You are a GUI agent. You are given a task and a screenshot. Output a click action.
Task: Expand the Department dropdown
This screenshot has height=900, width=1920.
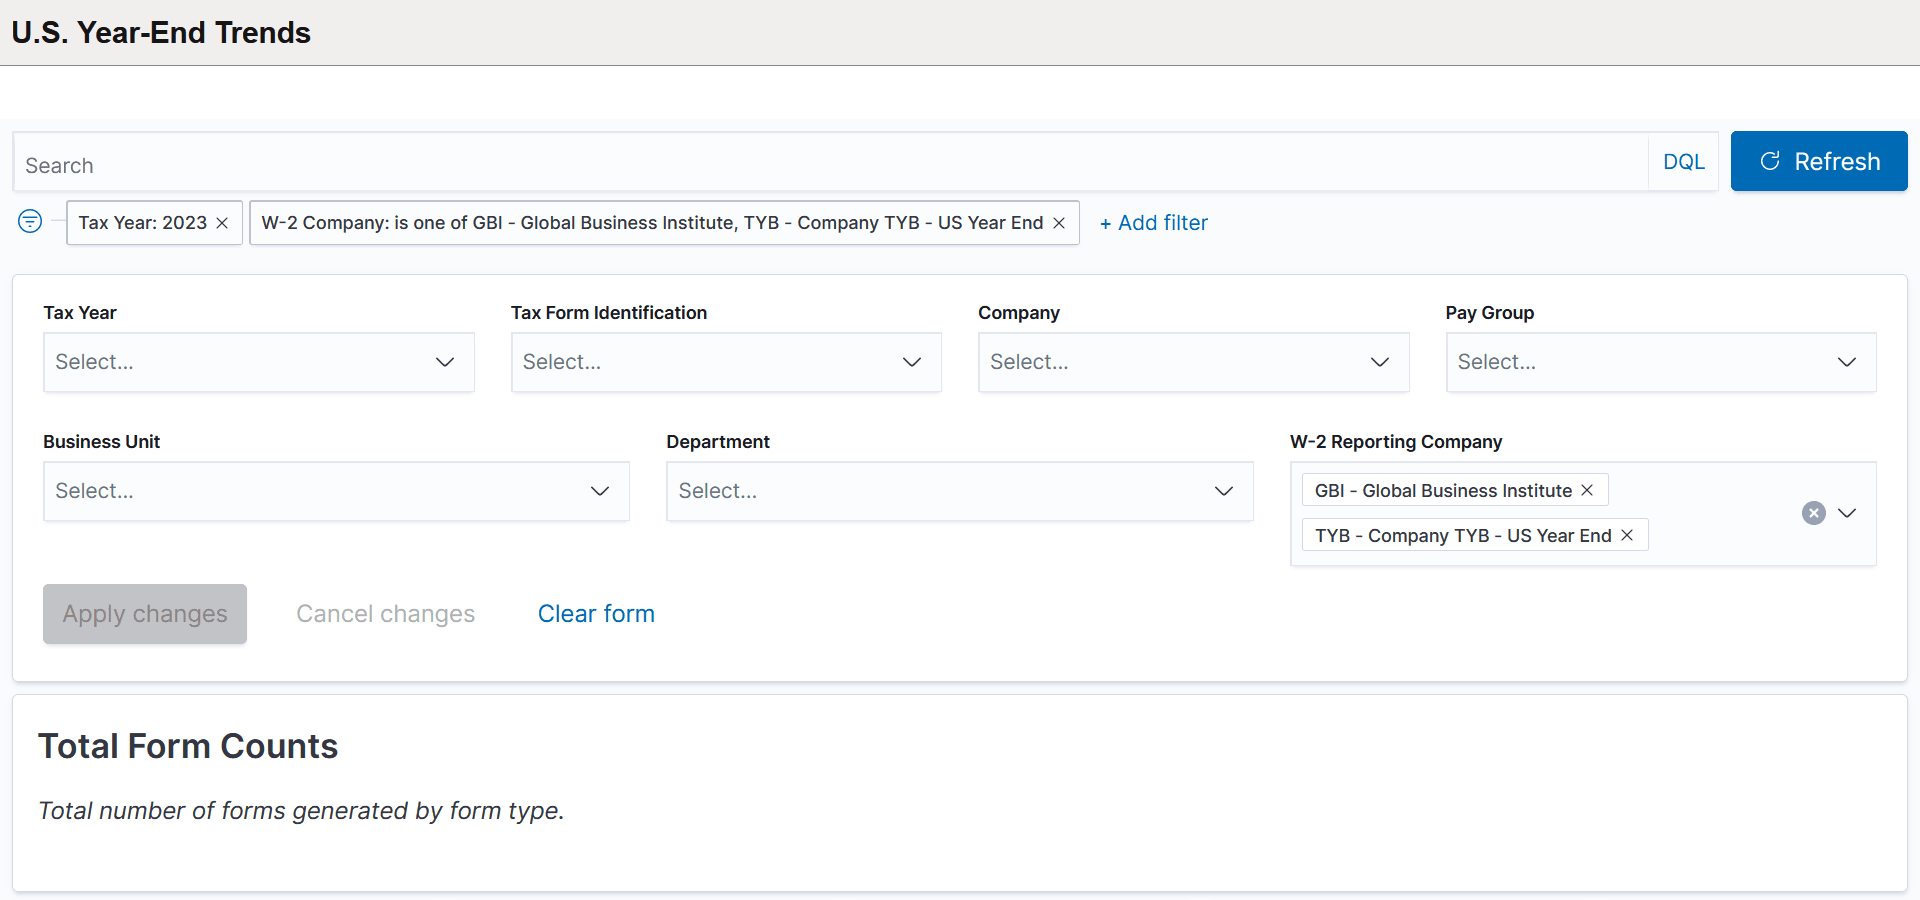click(959, 491)
